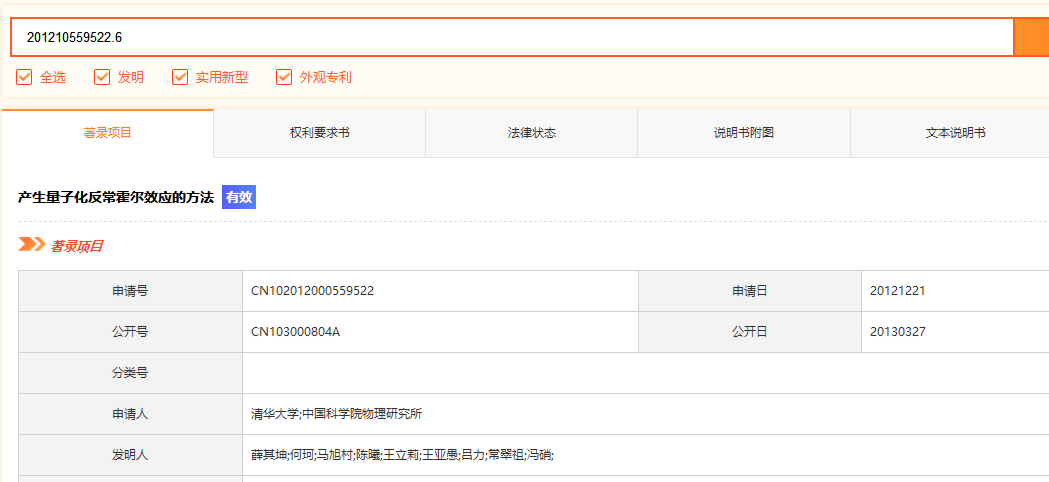Switch to the 著录项目 tab

pos(108,133)
